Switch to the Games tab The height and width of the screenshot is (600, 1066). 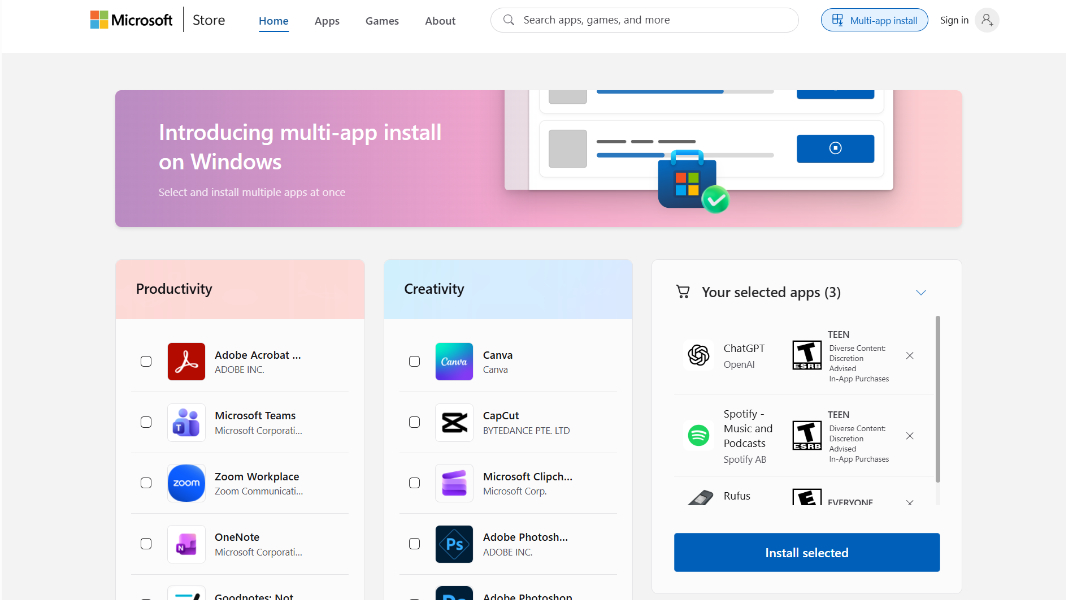381,19
